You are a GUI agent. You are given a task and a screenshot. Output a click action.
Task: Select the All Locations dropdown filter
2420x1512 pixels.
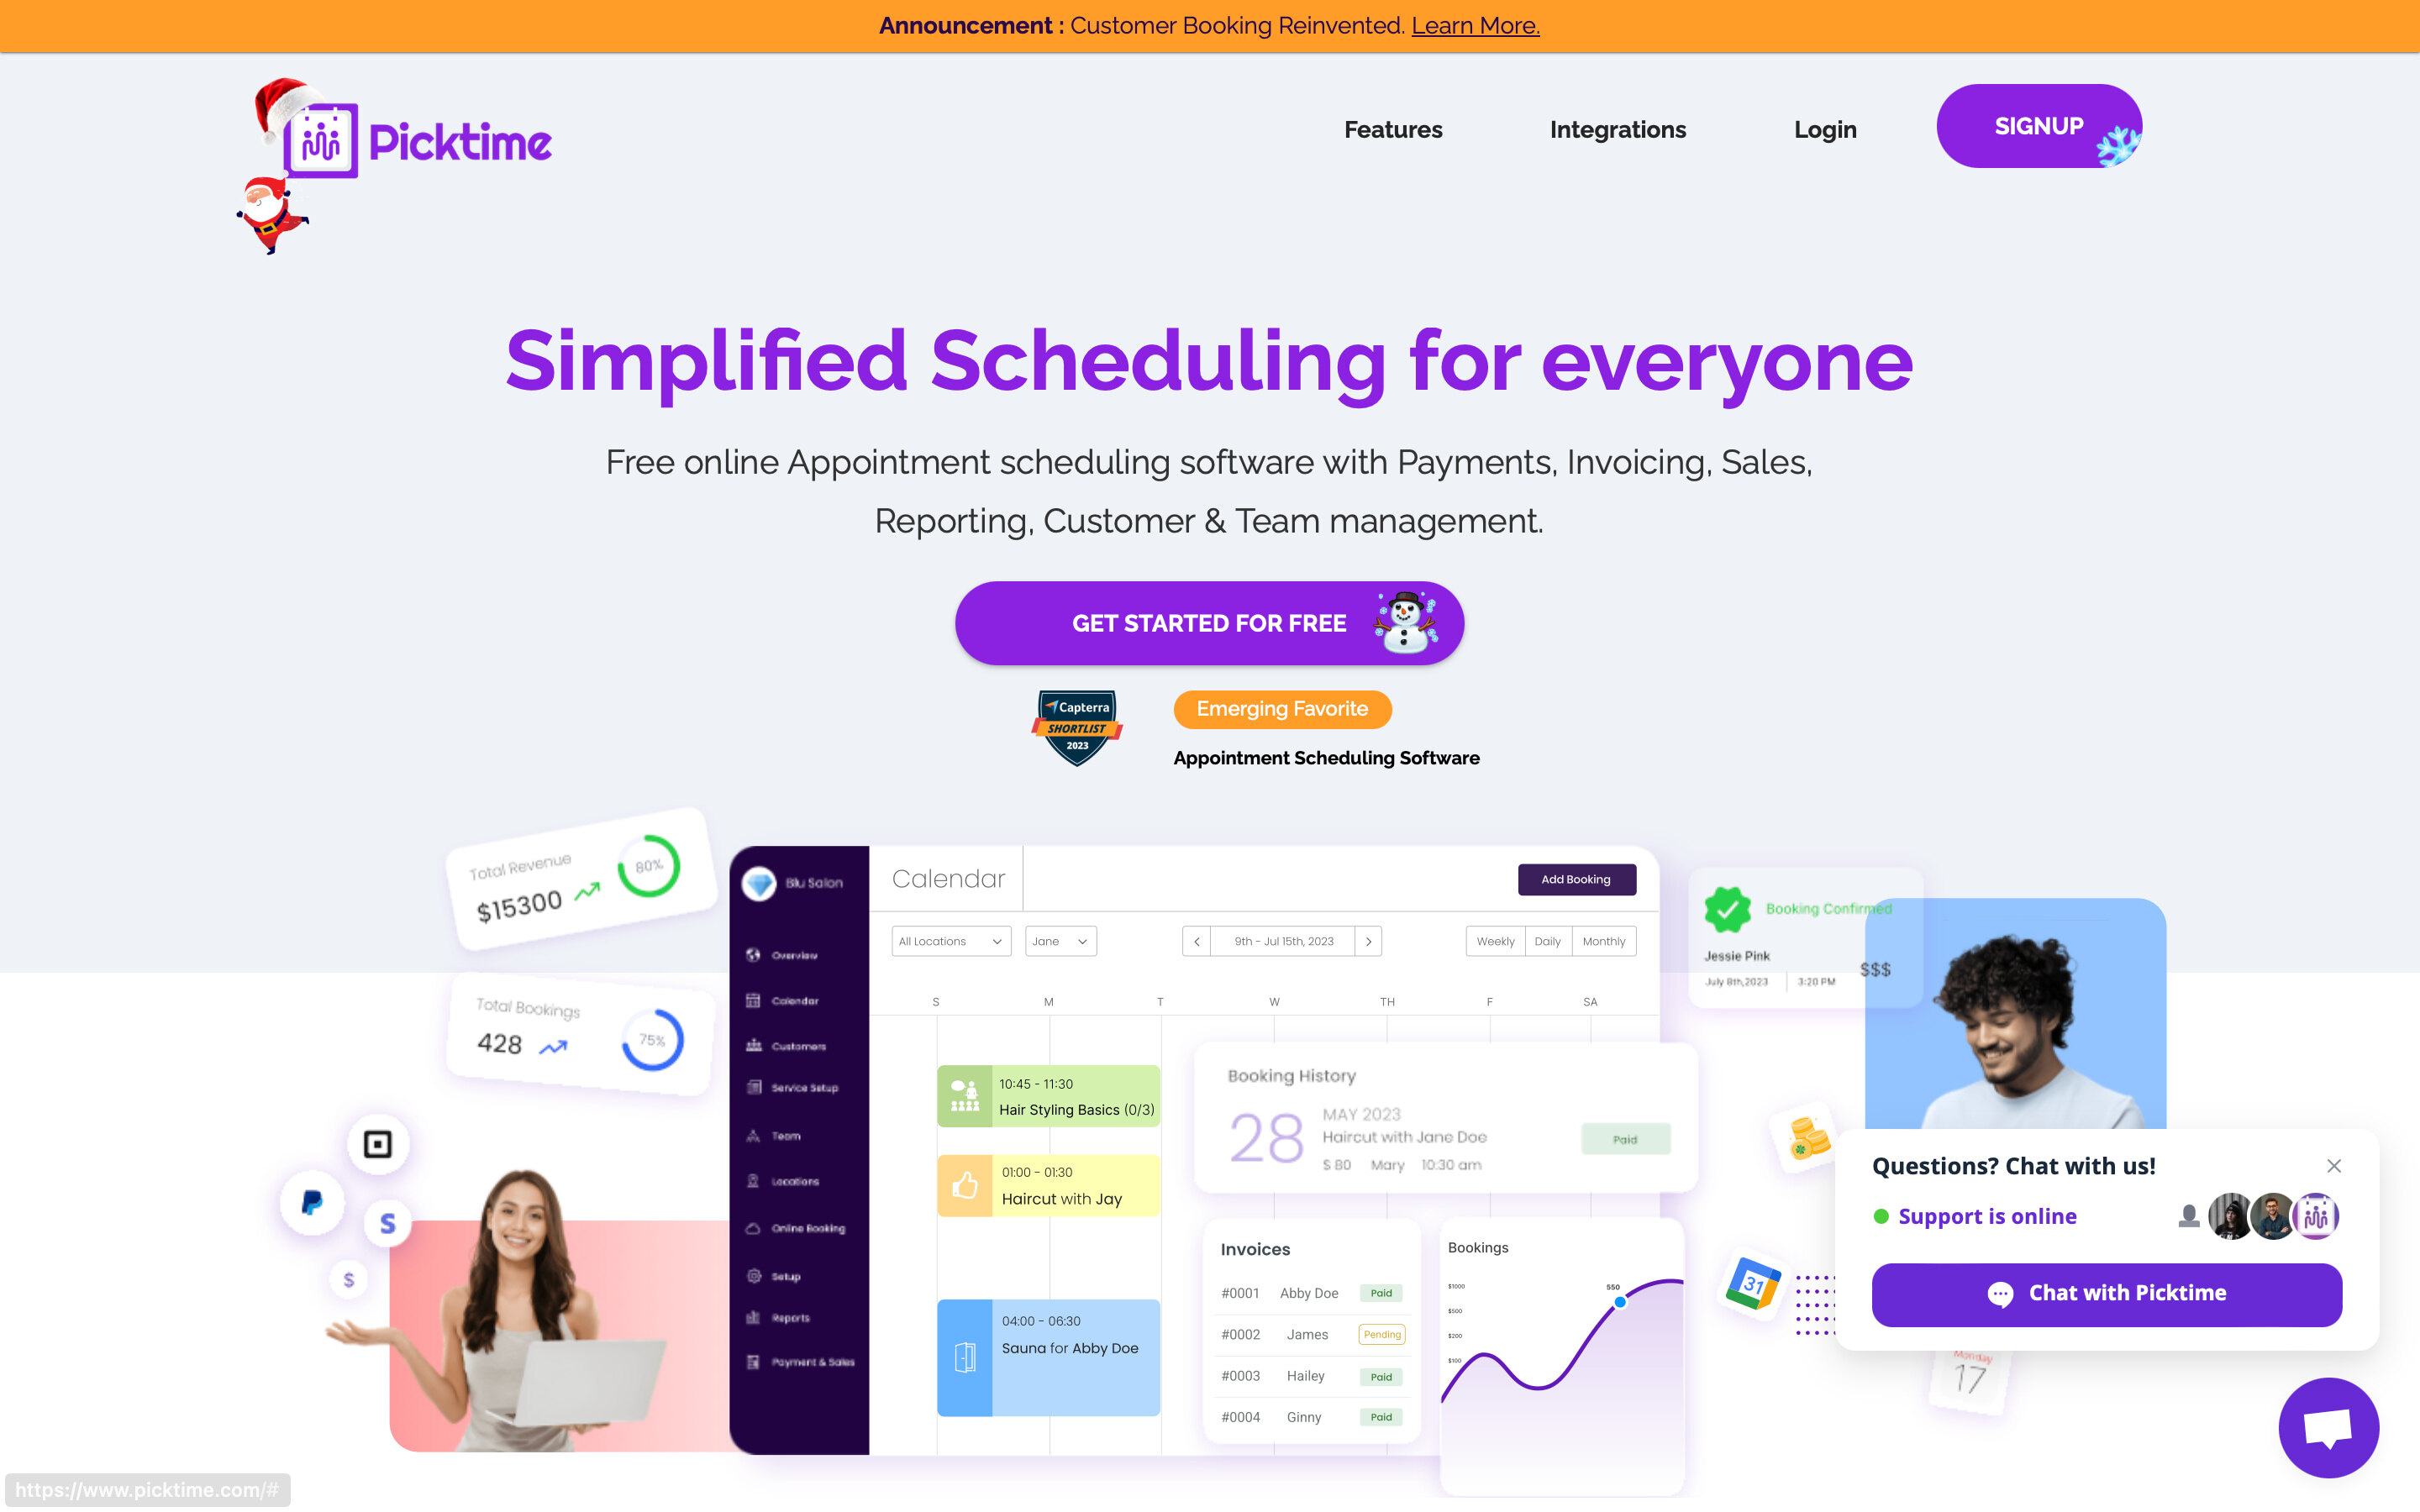coord(948,942)
